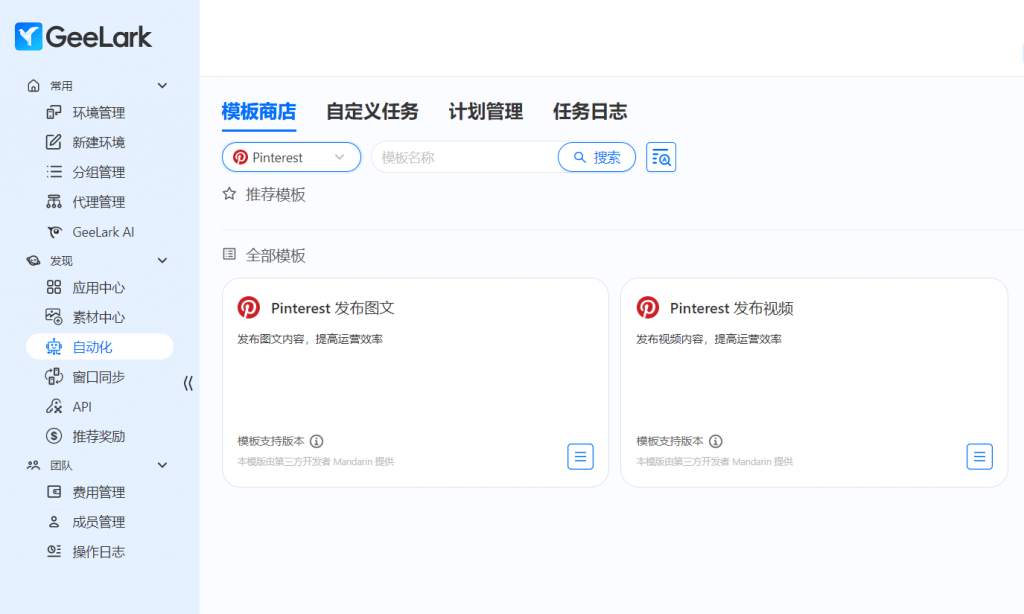
Task: Collapse sidebar with double-chevron icon
Action: click(188, 383)
